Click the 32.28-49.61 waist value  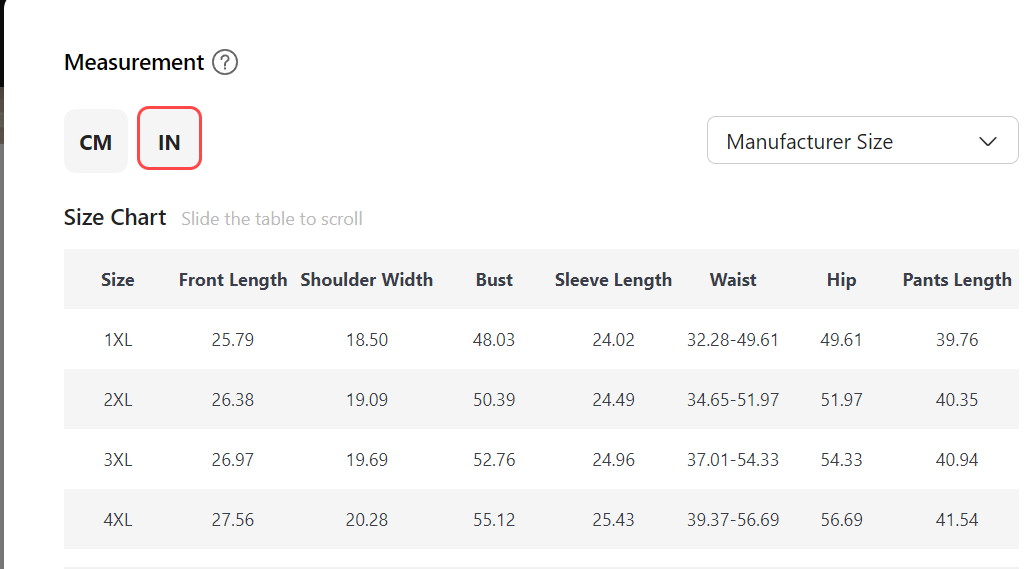point(733,340)
